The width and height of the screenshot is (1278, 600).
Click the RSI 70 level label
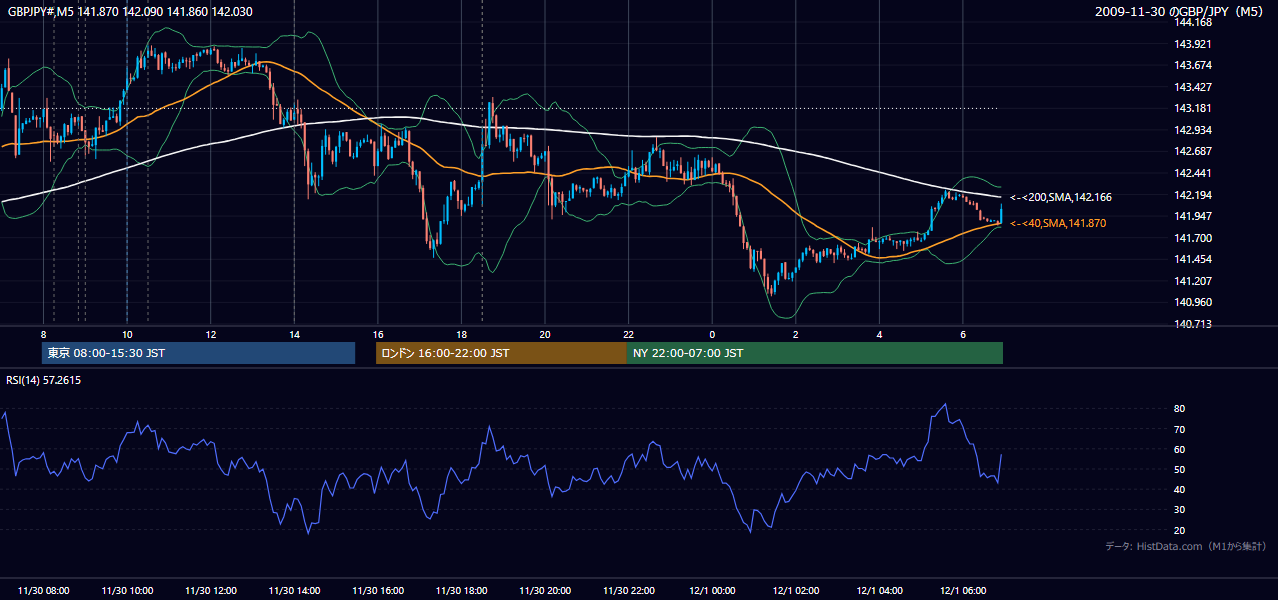click(x=1180, y=429)
